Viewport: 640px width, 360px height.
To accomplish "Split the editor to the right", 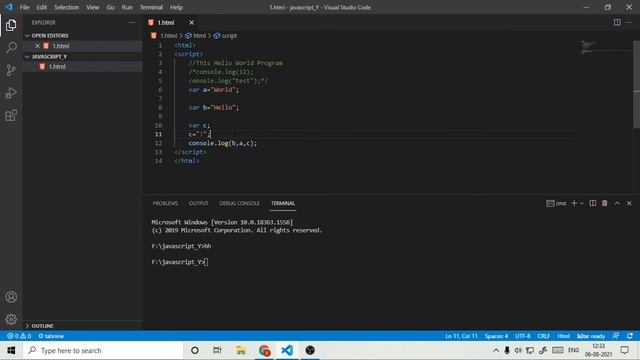I will (617, 22).
